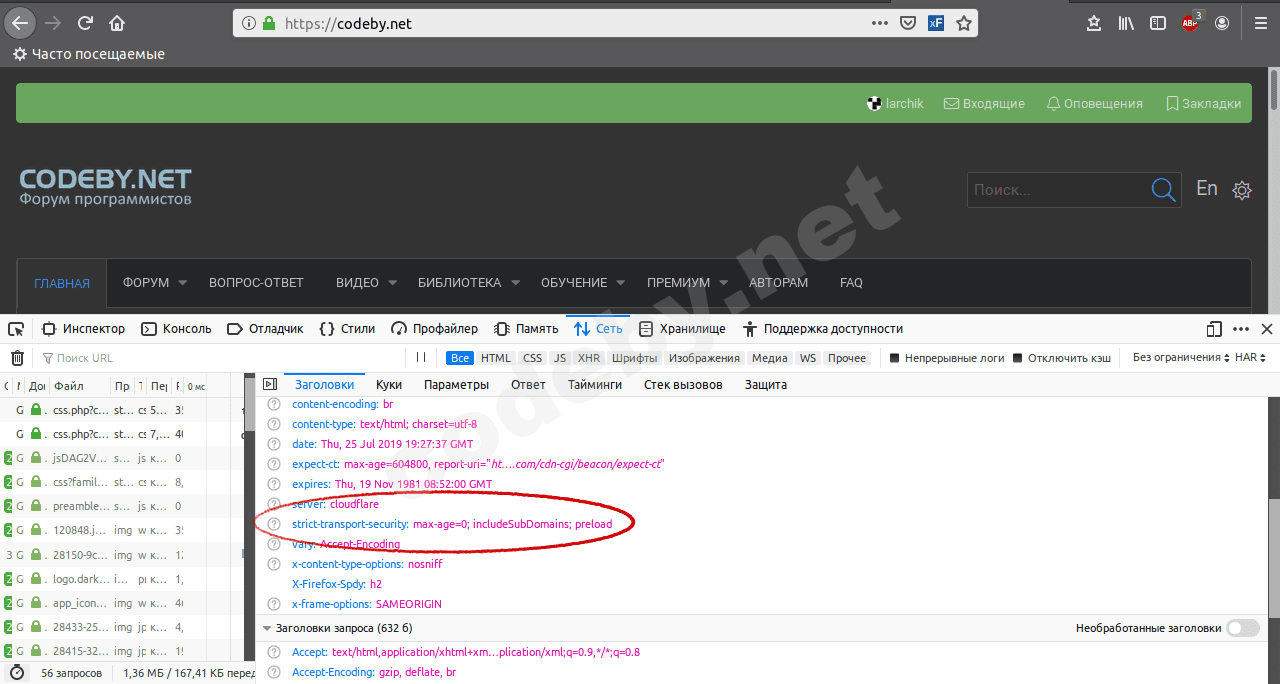
Task: Toggle raw headers switch
Action: coord(1243,628)
